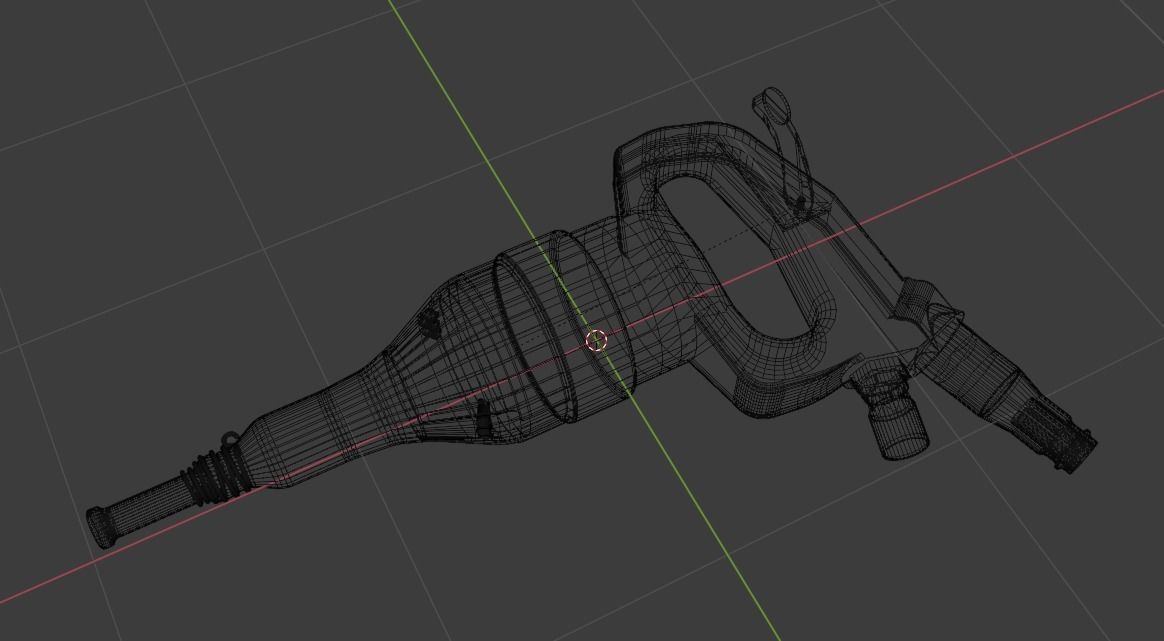1164x641 pixels.
Task: Click the 3D cursor at the origin
Action: click(x=596, y=340)
